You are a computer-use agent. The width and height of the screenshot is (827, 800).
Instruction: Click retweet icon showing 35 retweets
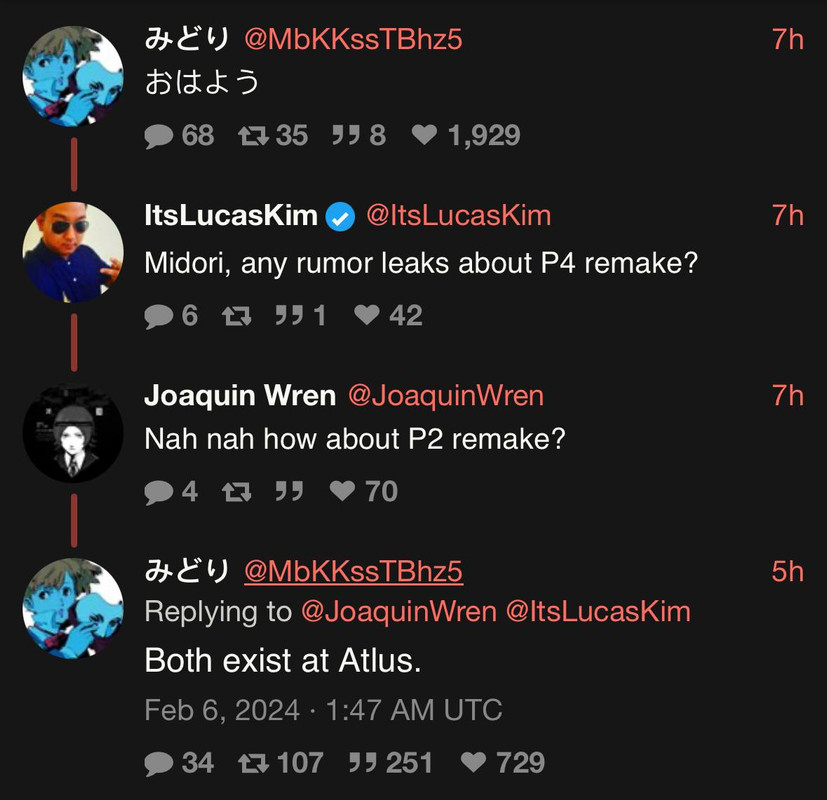pyautogui.click(x=253, y=136)
